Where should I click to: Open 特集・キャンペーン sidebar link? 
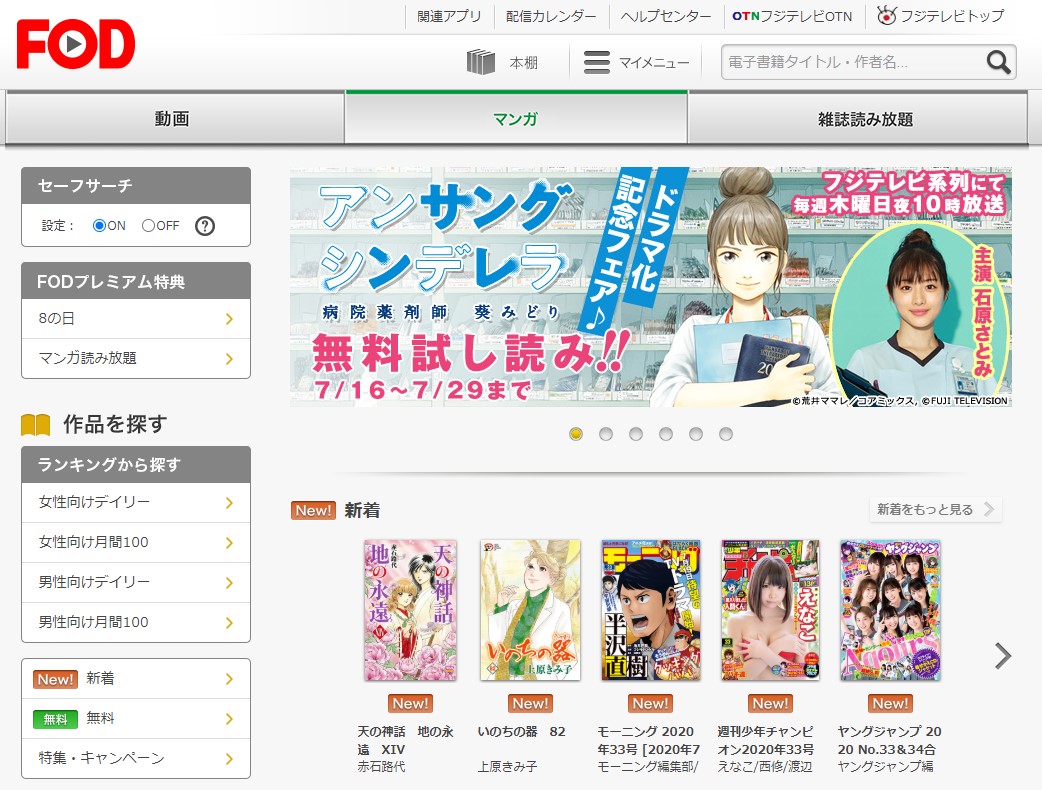click(136, 759)
